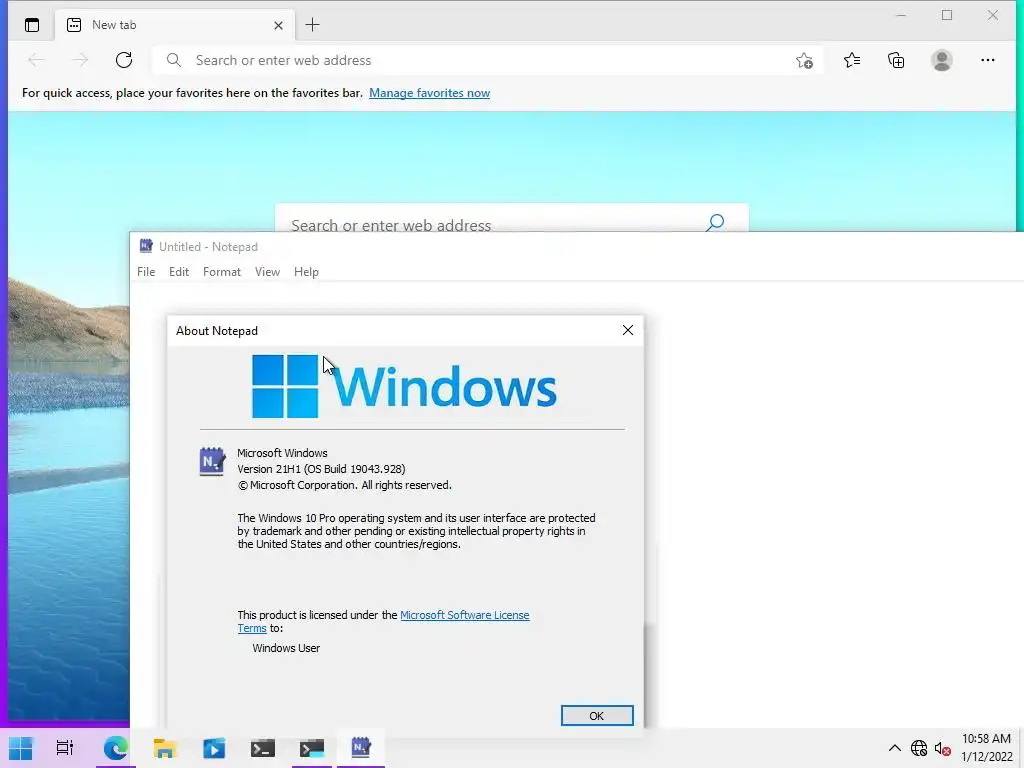Open Collections icon in Edge toolbar

click(896, 60)
